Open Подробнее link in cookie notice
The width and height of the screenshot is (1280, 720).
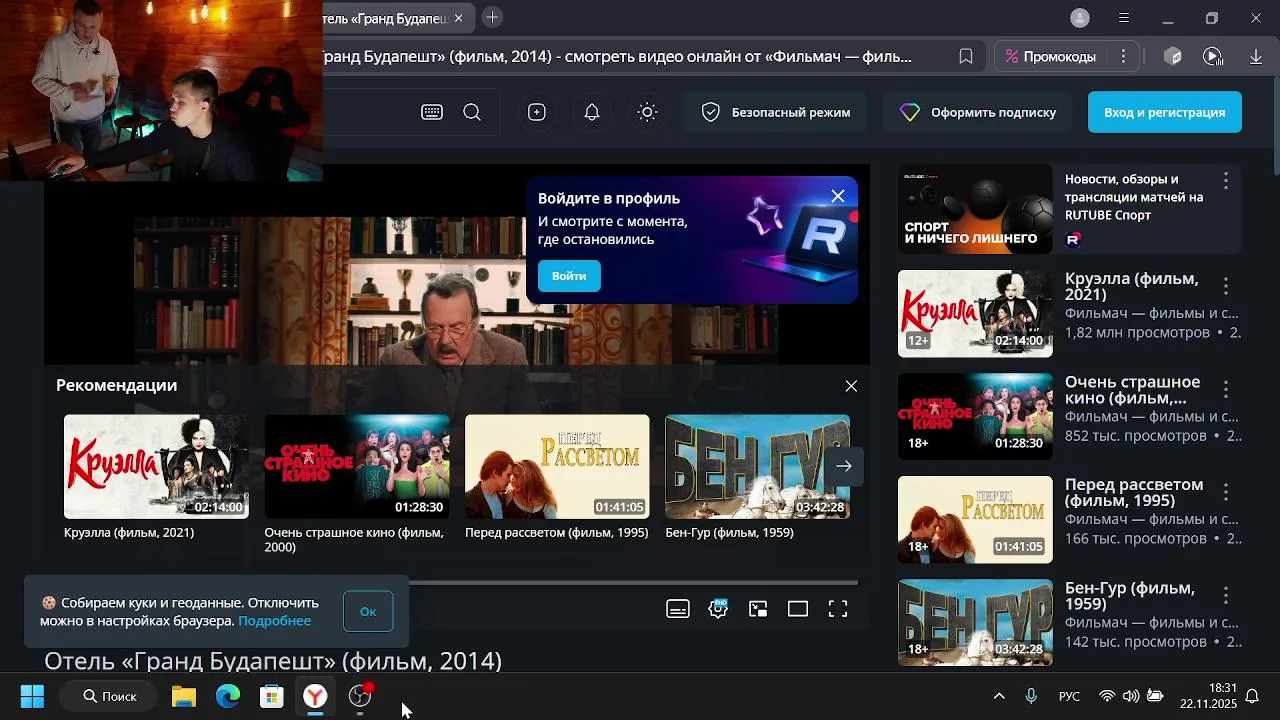(x=275, y=621)
